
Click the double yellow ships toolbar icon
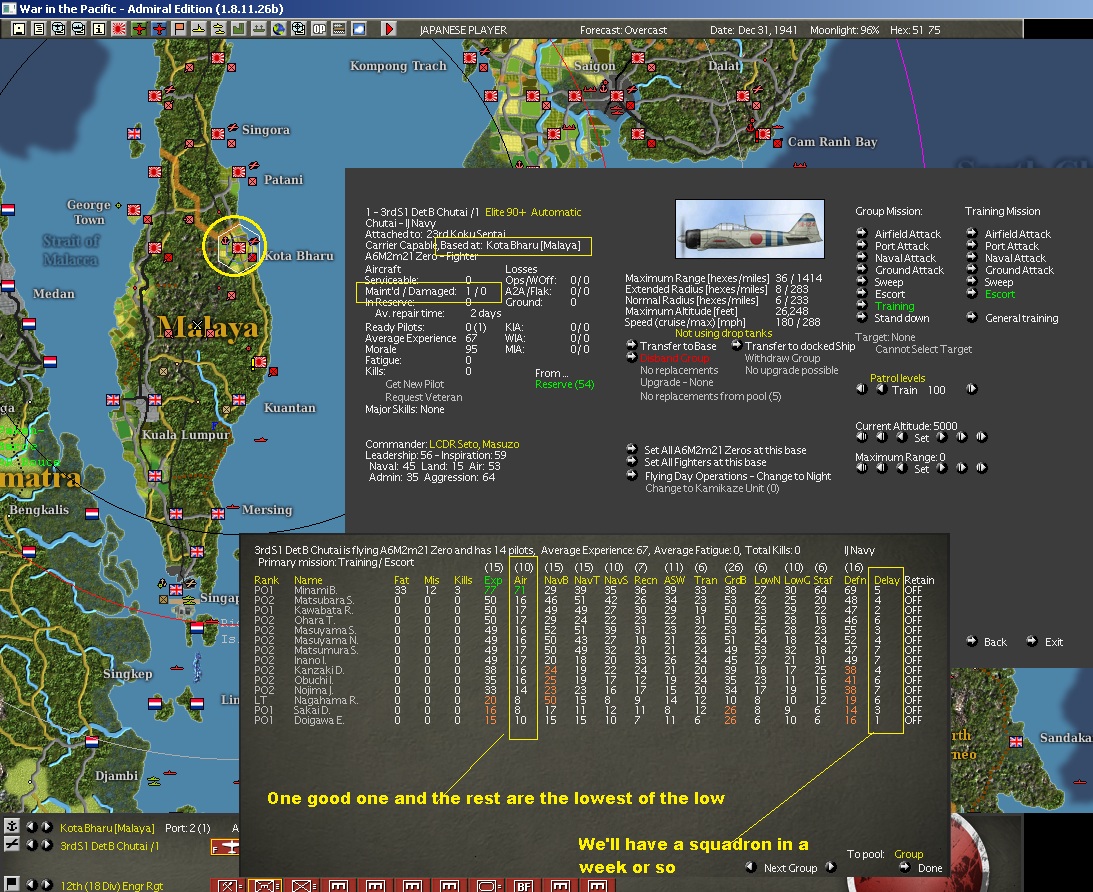218,29
